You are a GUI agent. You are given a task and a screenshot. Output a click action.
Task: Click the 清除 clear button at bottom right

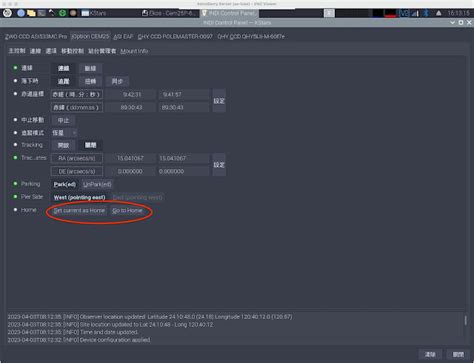coord(430,354)
